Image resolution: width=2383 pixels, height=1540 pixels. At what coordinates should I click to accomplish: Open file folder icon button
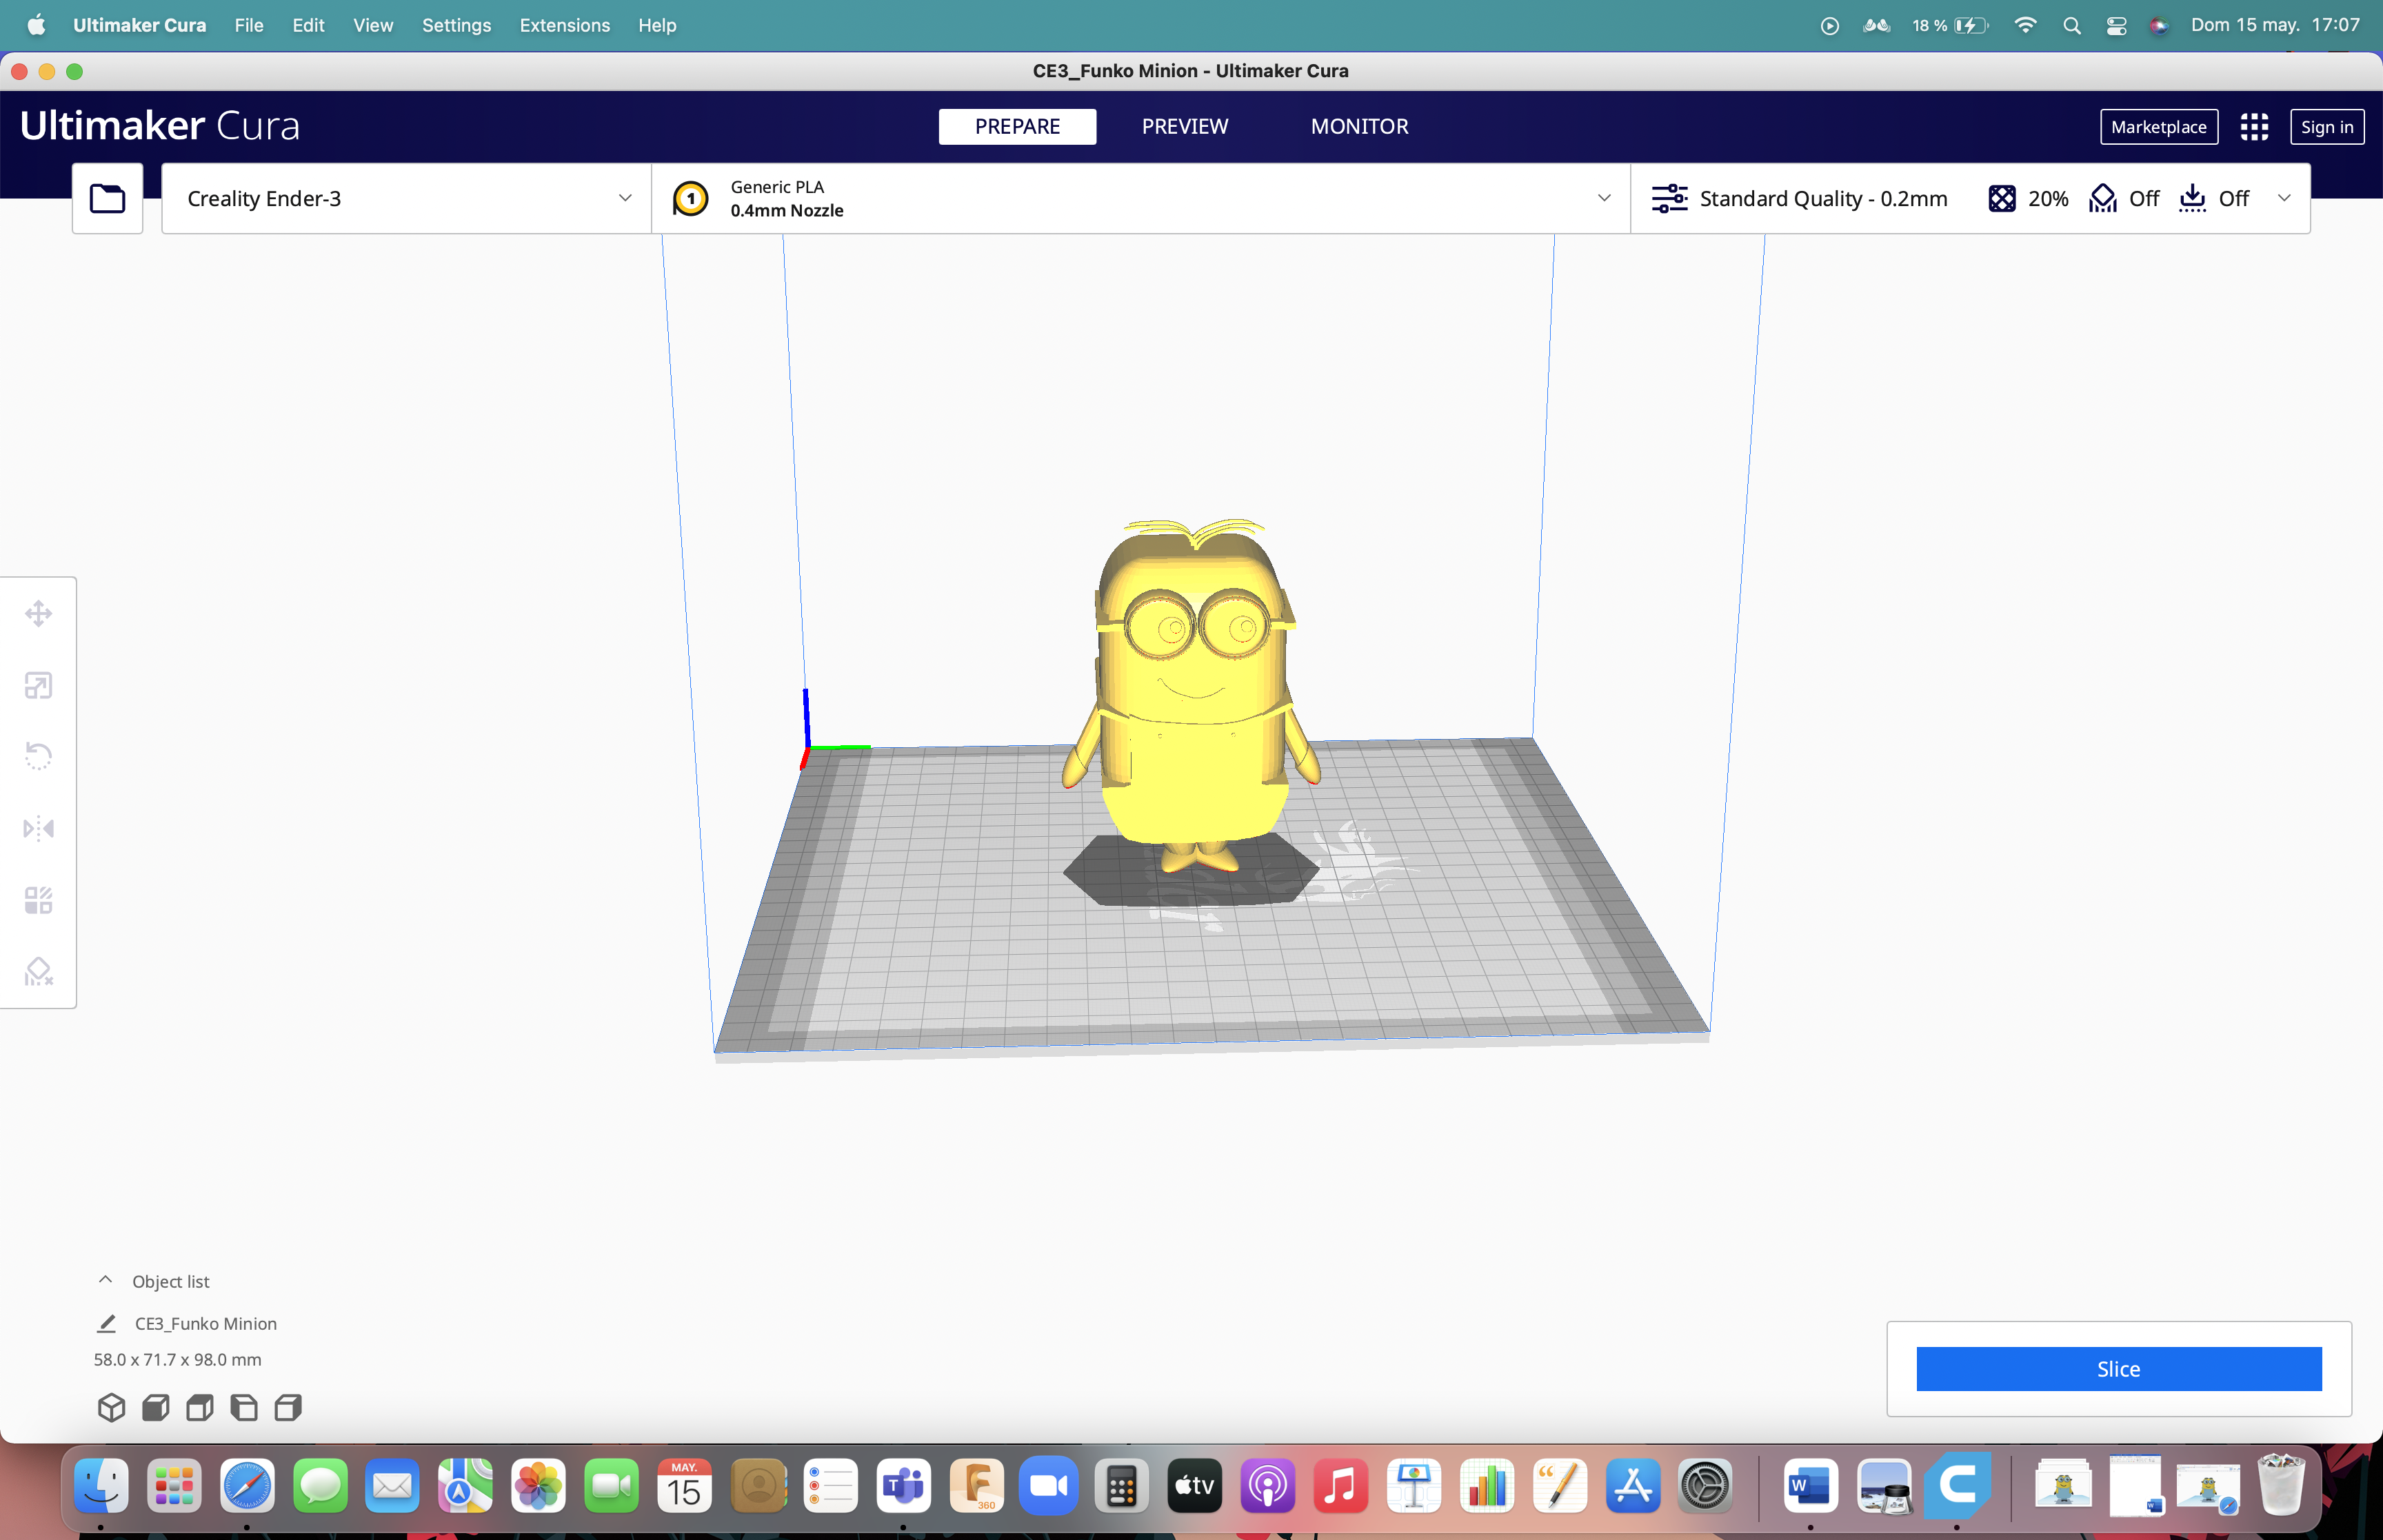click(107, 198)
